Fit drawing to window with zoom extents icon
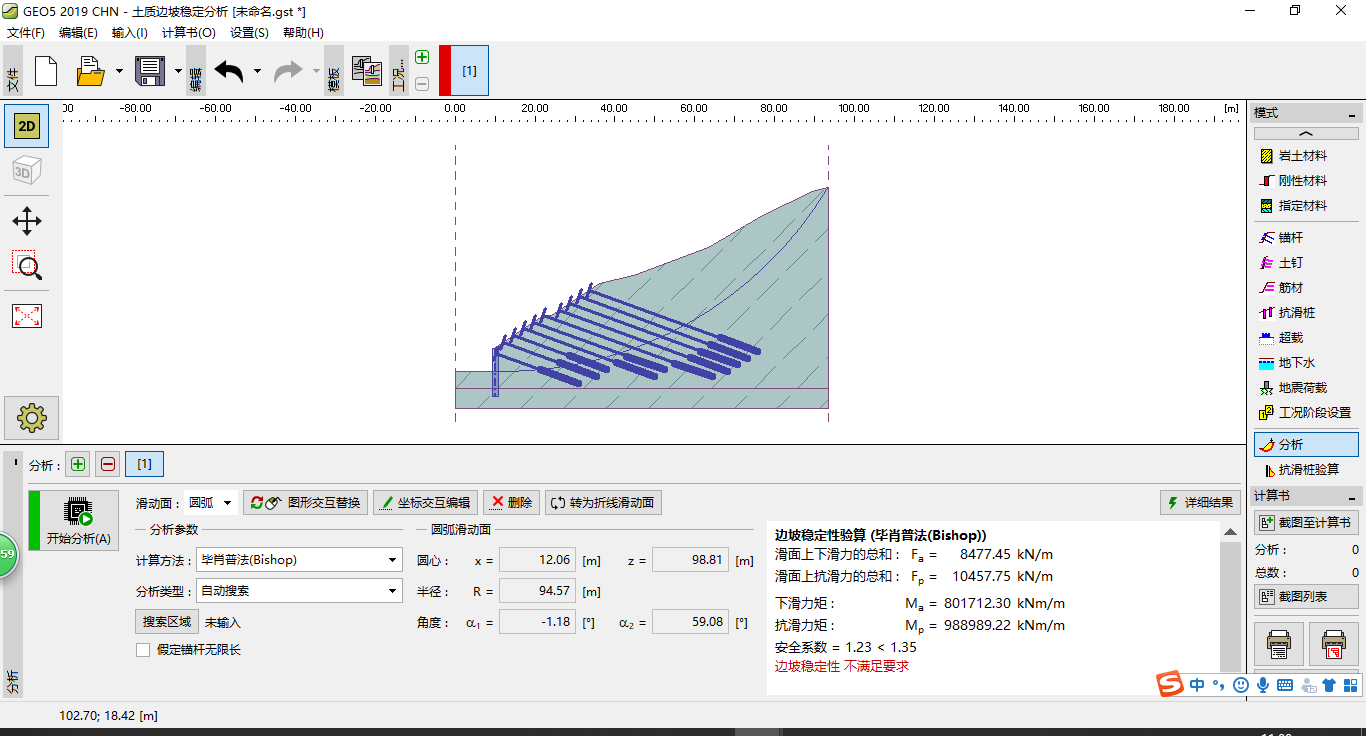 pyautogui.click(x=27, y=316)
